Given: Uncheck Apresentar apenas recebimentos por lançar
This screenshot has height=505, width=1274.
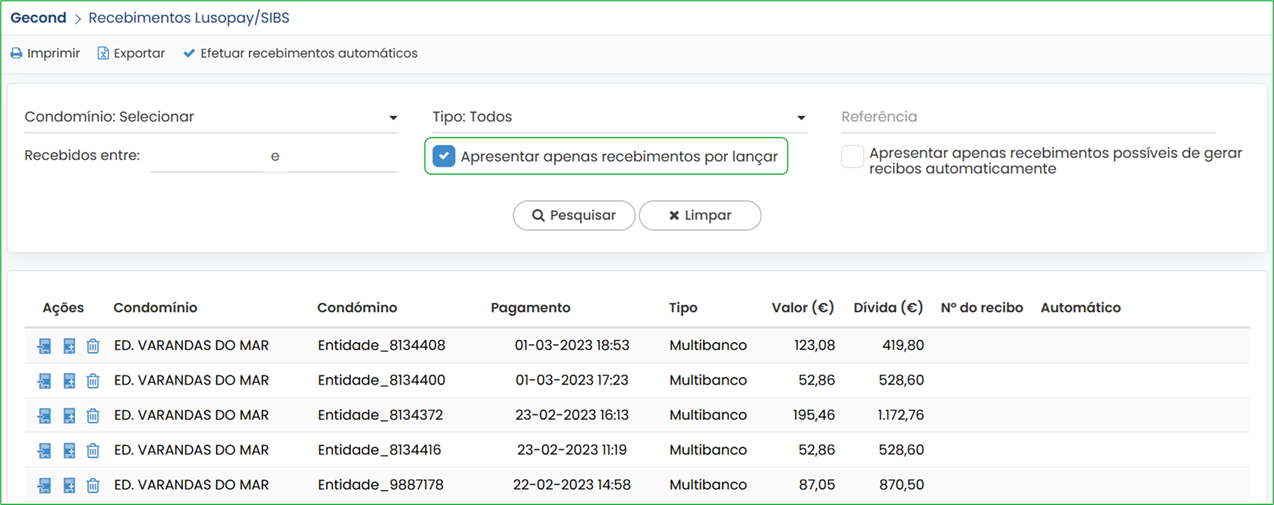Looking at the screenshot, I should 444,156.
